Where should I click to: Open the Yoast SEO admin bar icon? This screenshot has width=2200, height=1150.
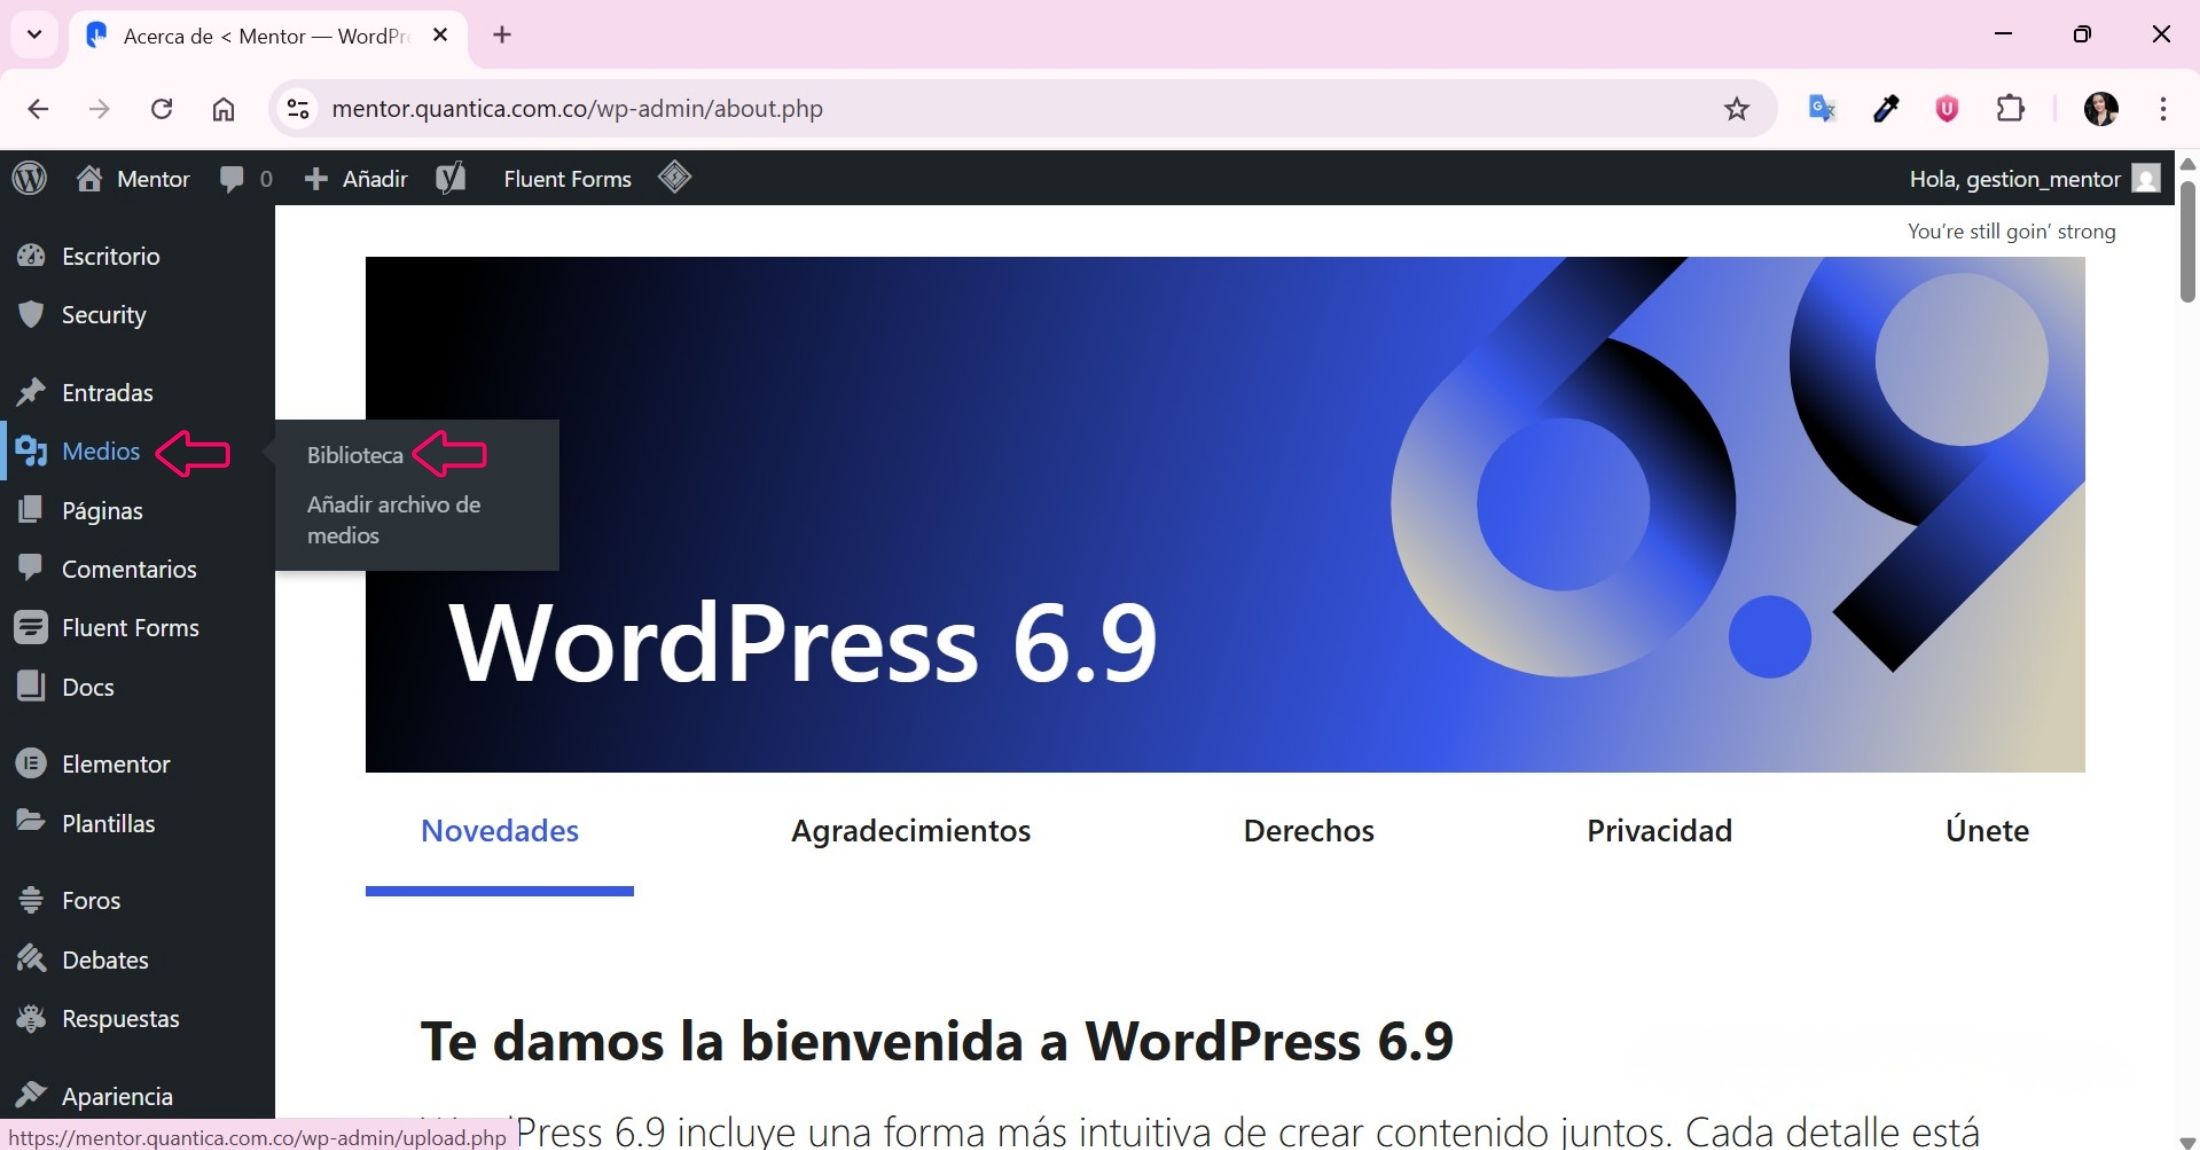pos(451,178)
